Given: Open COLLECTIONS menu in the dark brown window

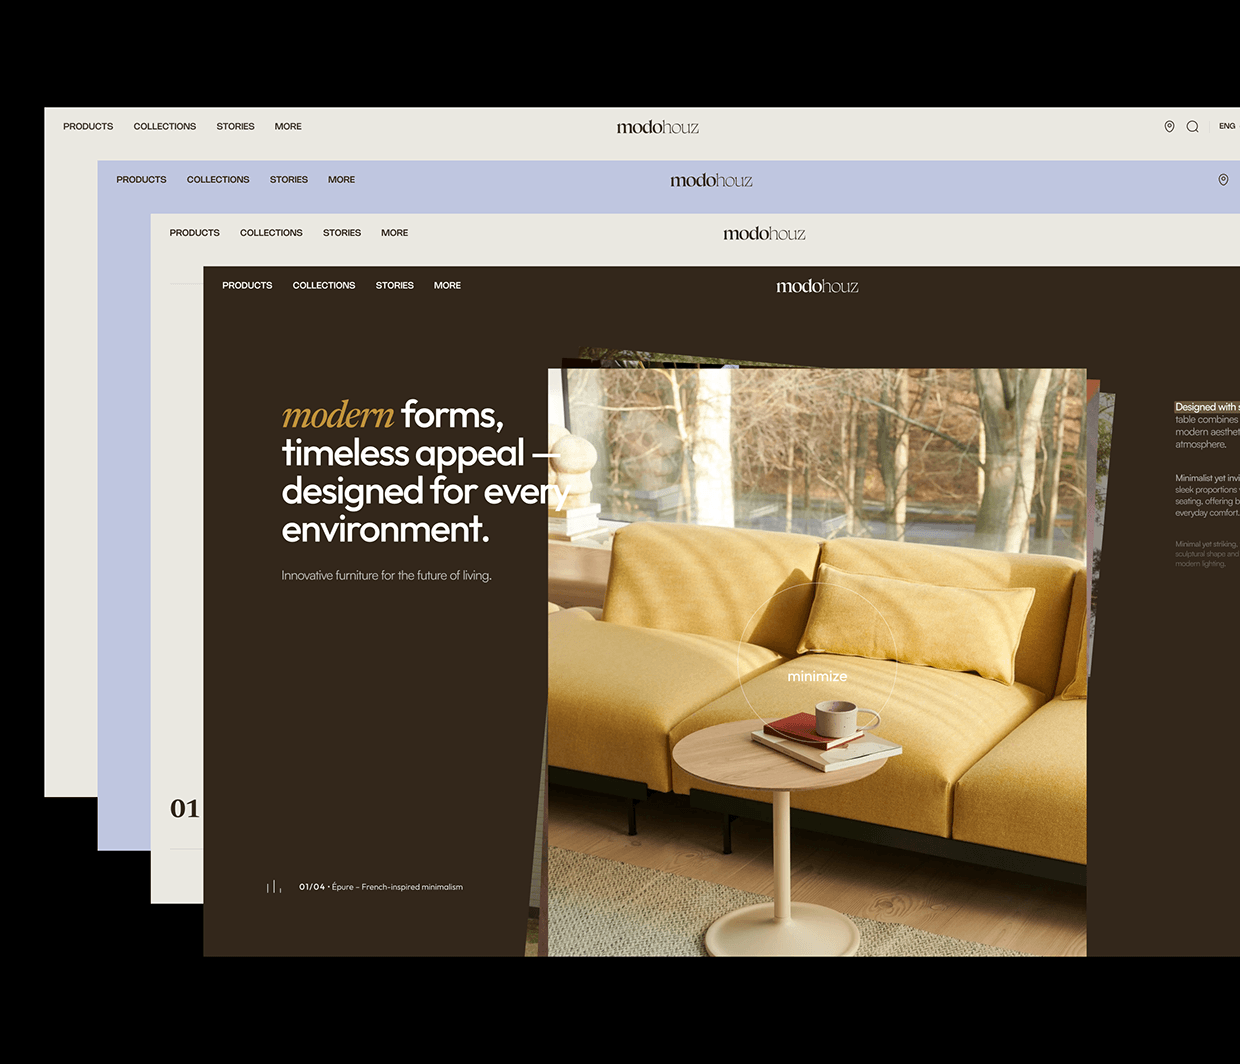Looking at the screenshot, I should pos(324,285).
